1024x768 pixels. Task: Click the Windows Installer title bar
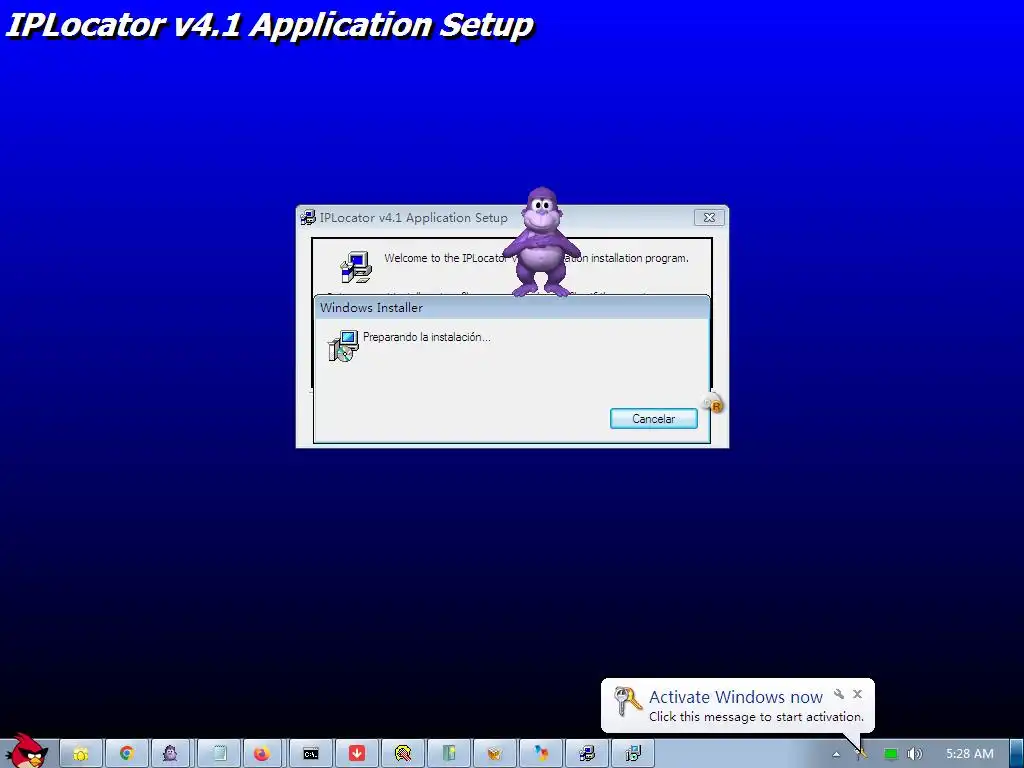pos(511,308)
